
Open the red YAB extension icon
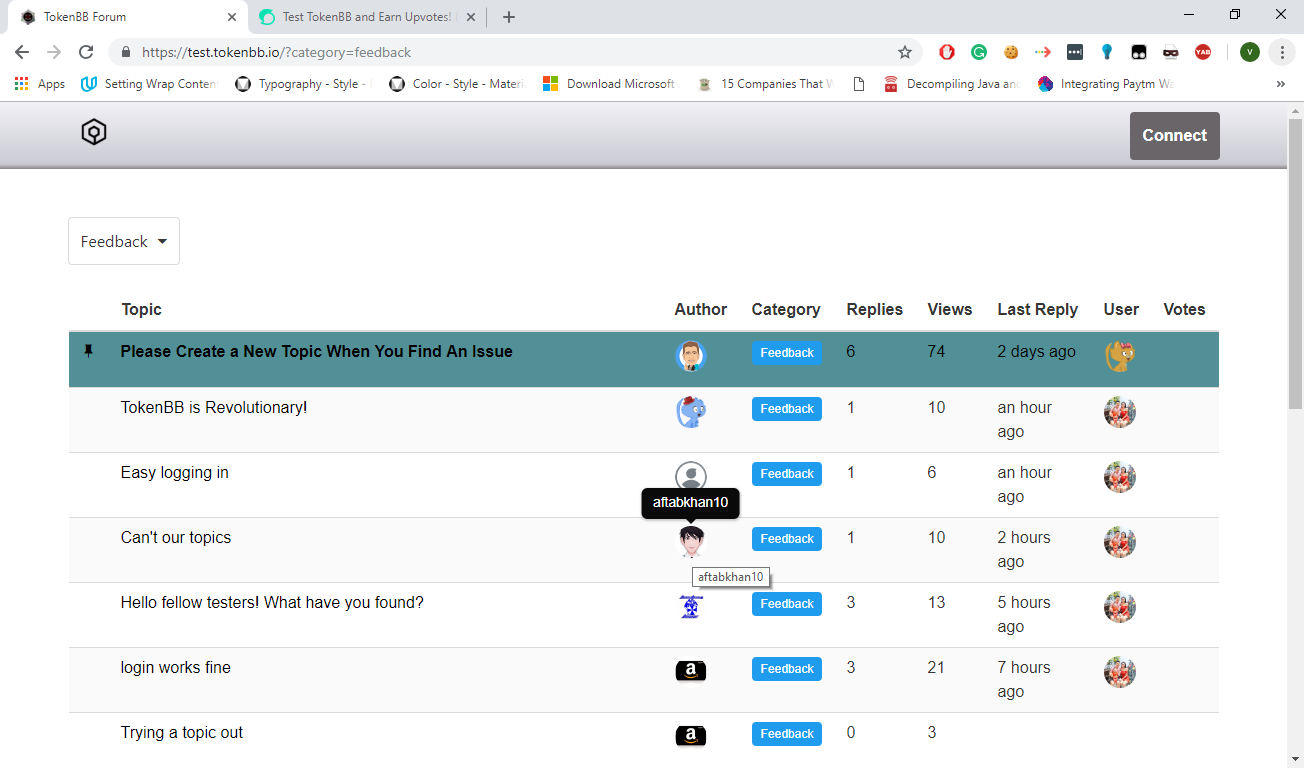click(x=1203, y=52)
